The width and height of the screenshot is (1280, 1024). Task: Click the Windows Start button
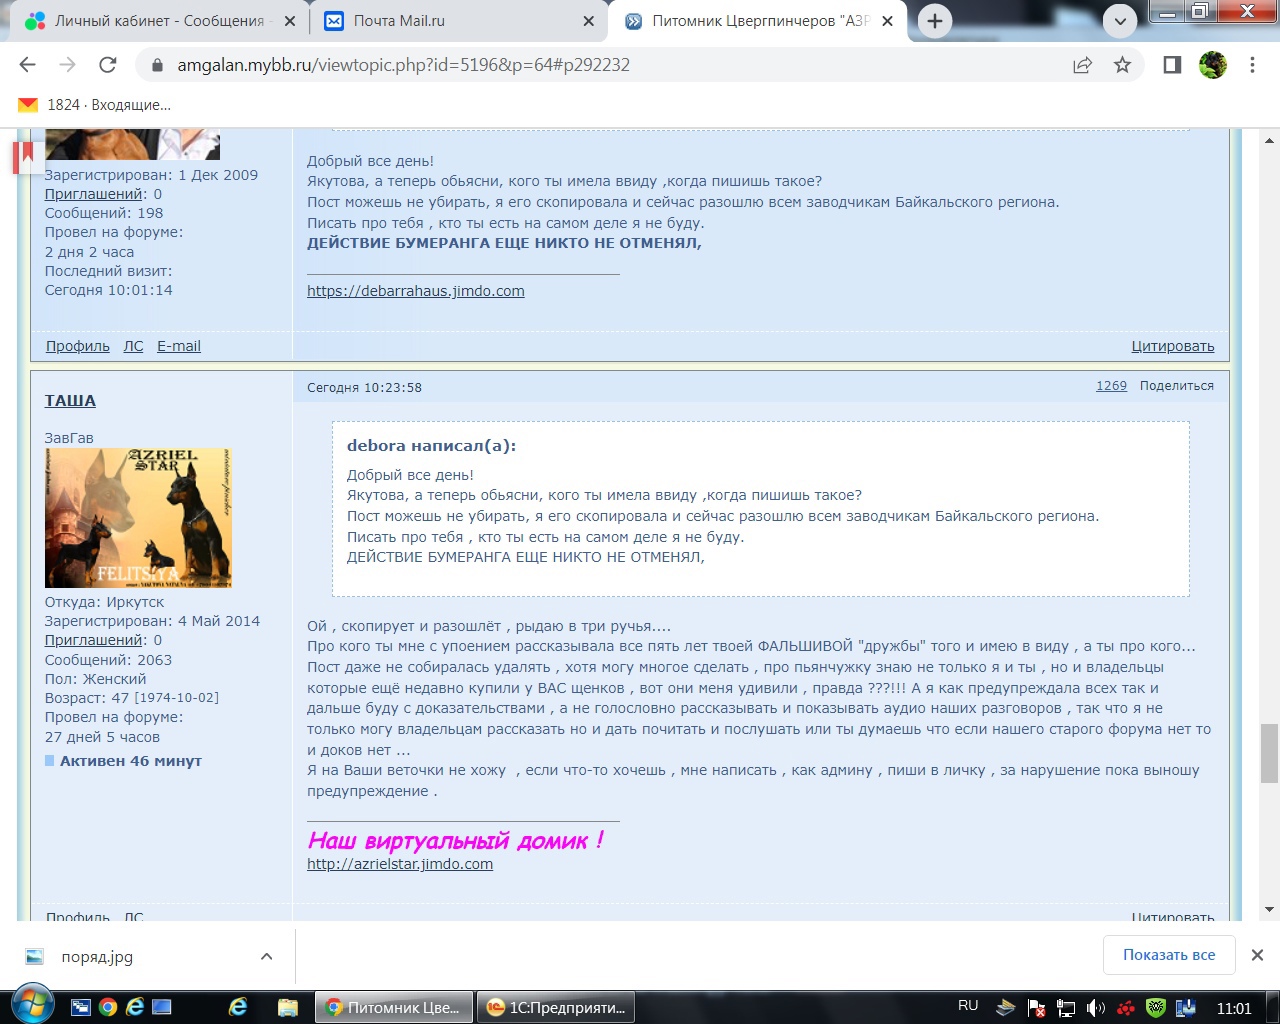point(32,1006)
